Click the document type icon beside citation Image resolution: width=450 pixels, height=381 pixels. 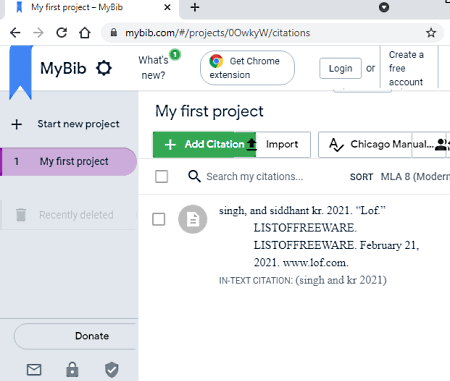coord(193,219)
